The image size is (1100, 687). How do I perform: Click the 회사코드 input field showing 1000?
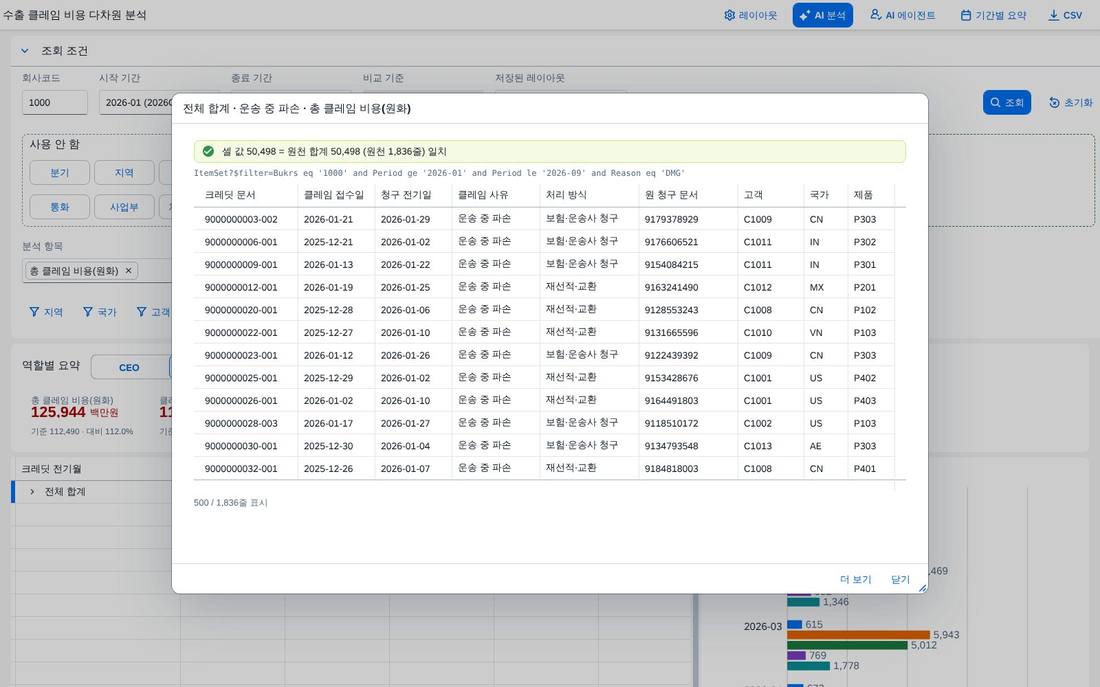pyautogui.click(x=55, y=102)
